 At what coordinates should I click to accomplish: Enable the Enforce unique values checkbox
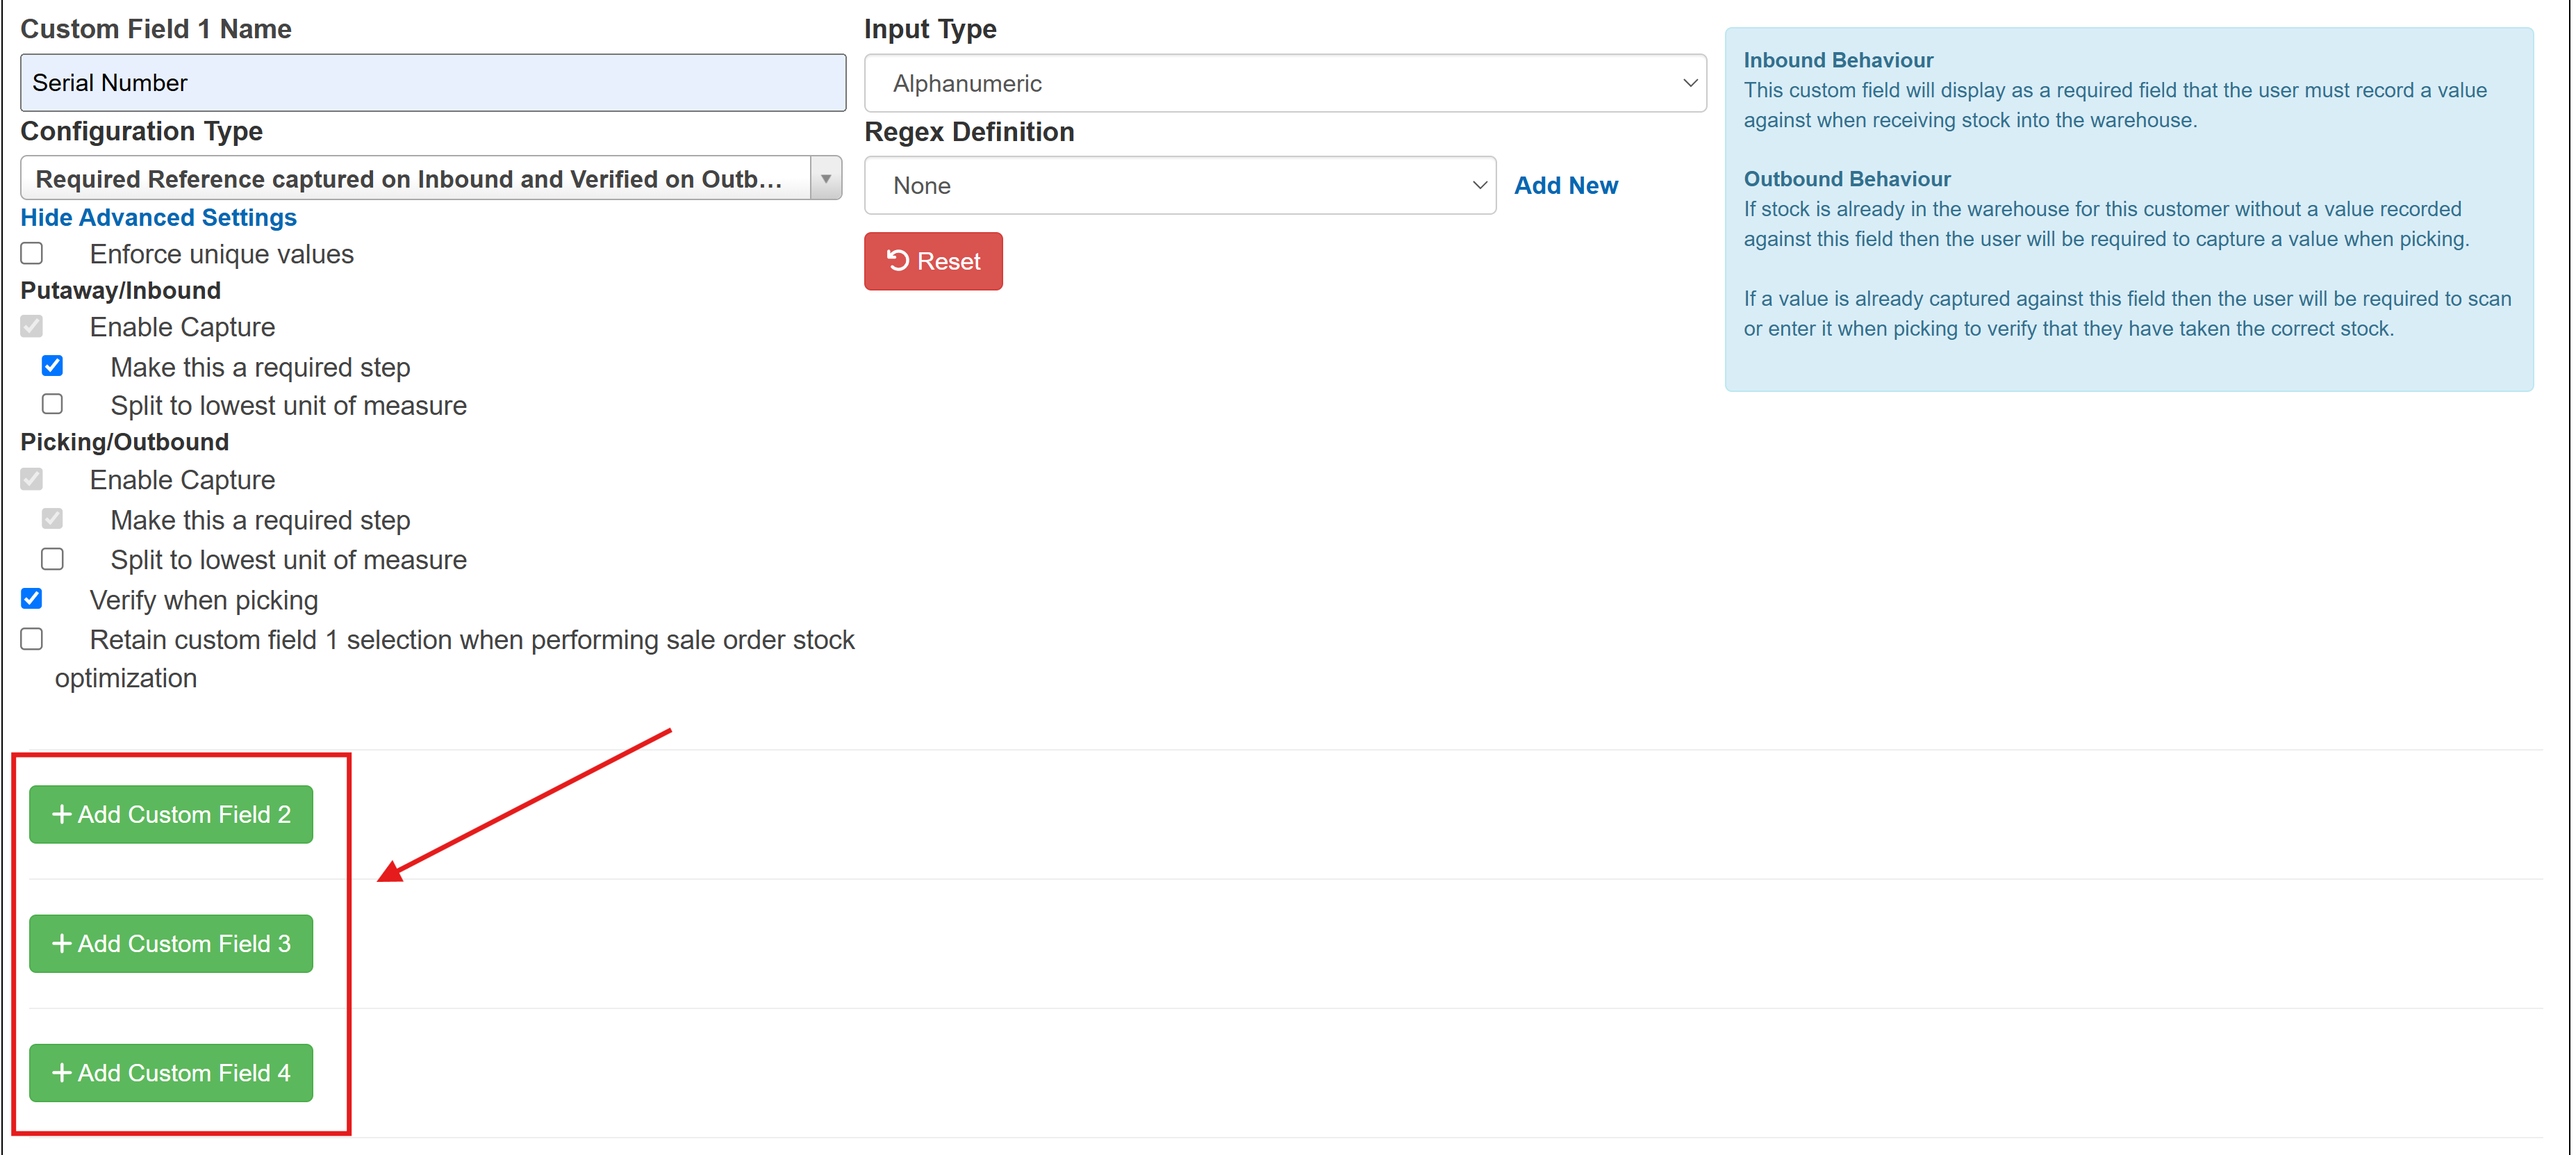32,253
